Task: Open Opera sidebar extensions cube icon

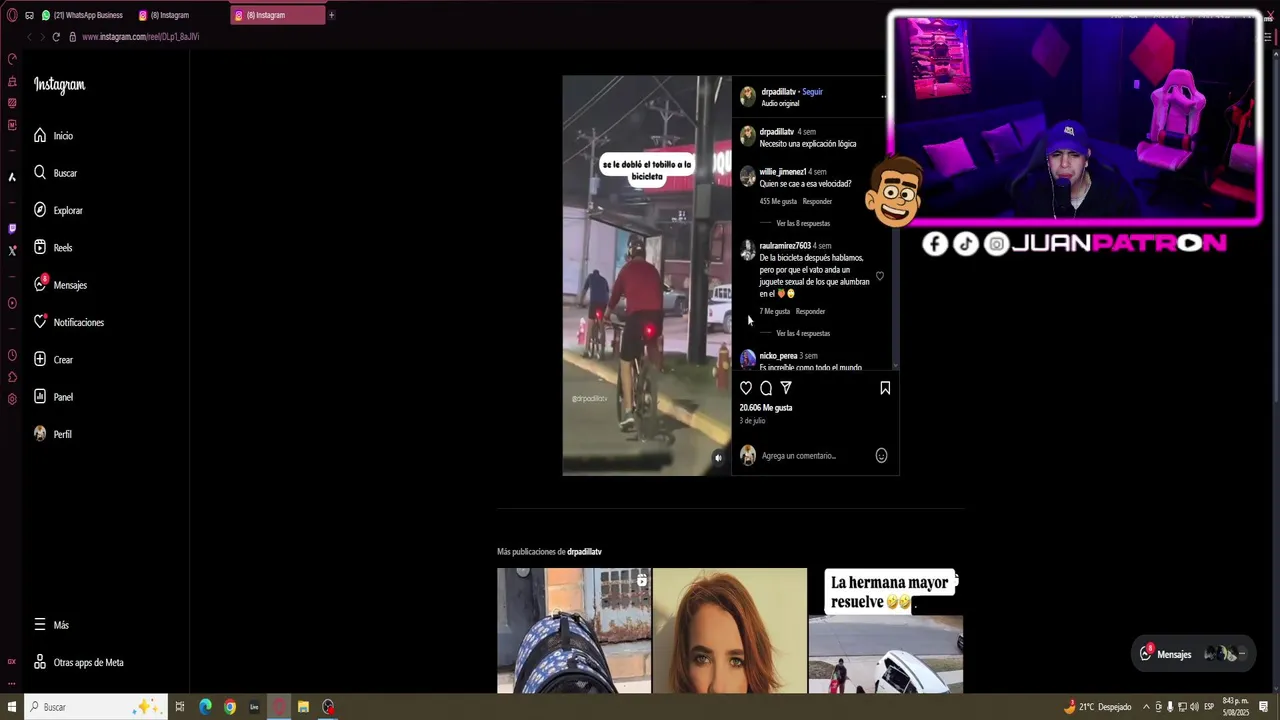Action: (x=12, y=377)
